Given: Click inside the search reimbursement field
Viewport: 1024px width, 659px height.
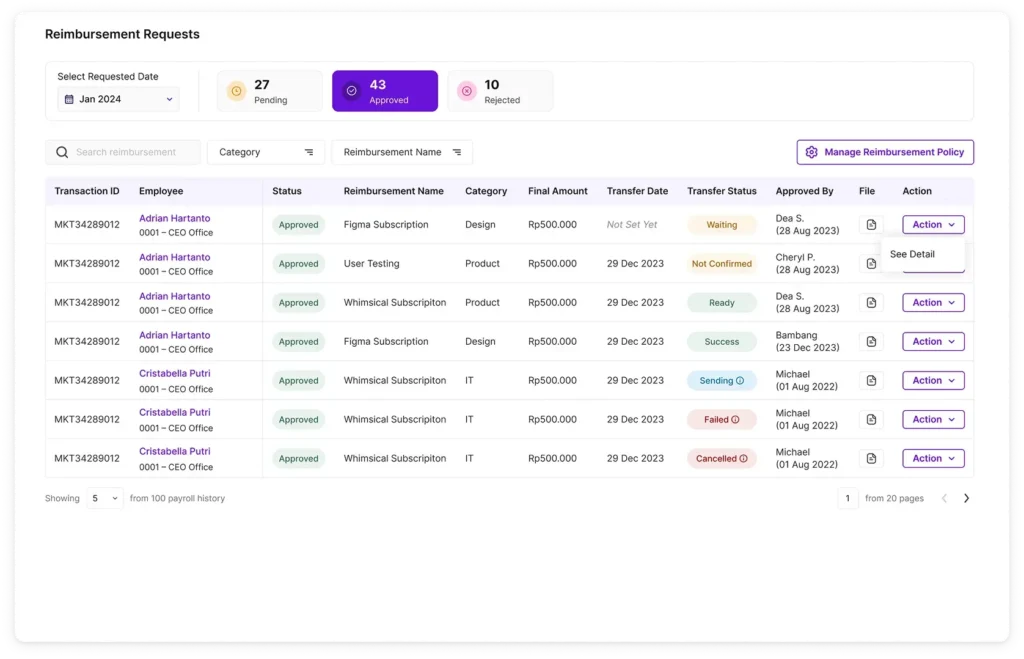Looking at the screenshot, I should tap(130, 152).
